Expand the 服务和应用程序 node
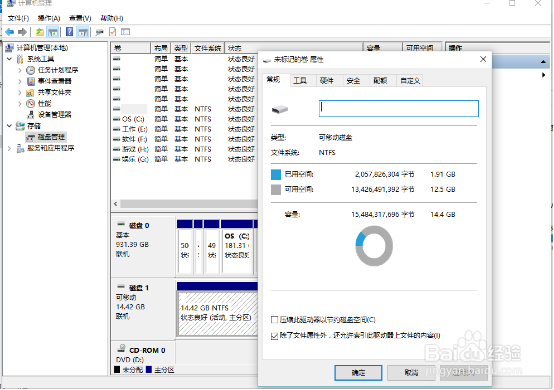This screenshot has height=390, width=554. pyautogui.click(x=10, y=148)
